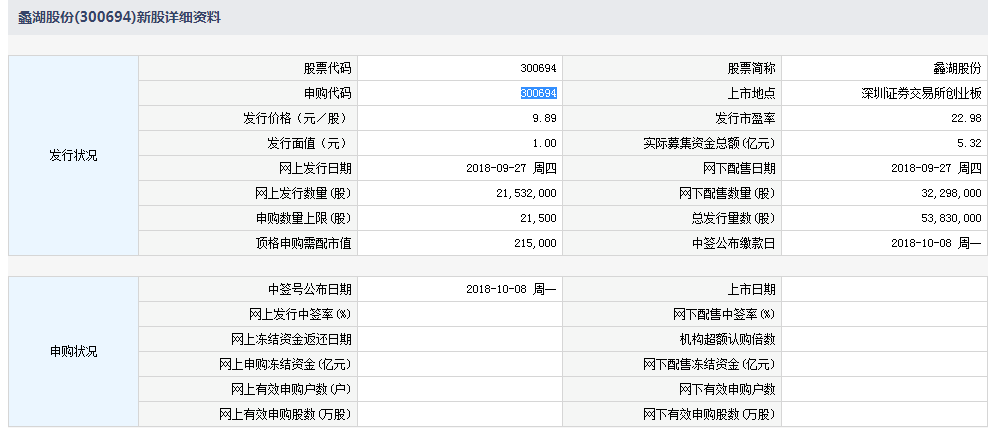Click 深圳证券交易所创业板 listing location value

(921, 93)
